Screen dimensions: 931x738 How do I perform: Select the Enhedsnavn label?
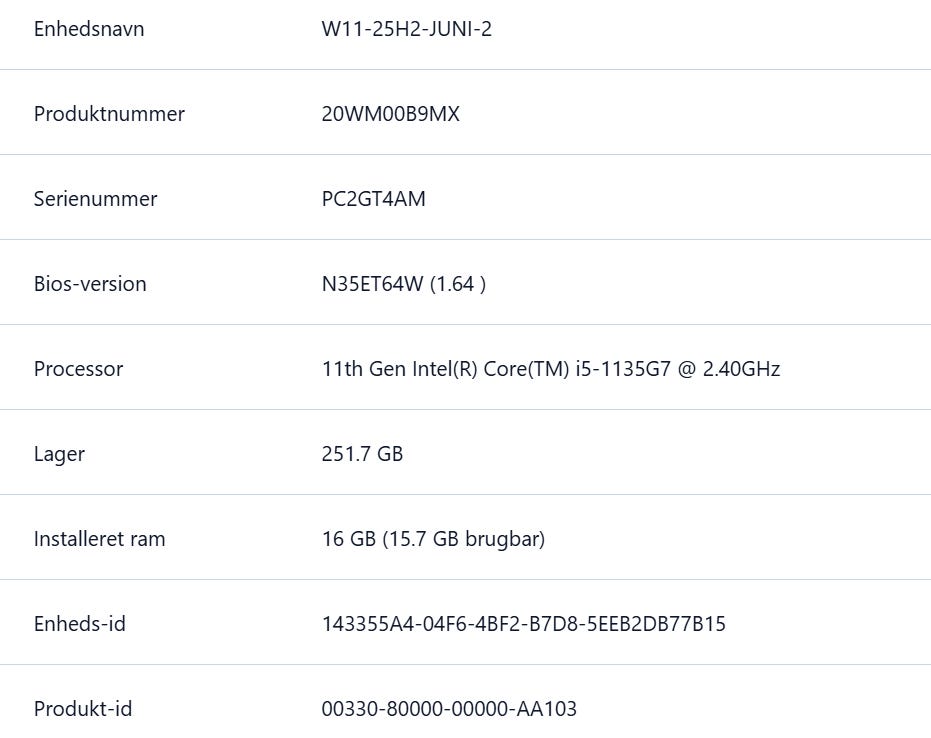tap(88, 29)
